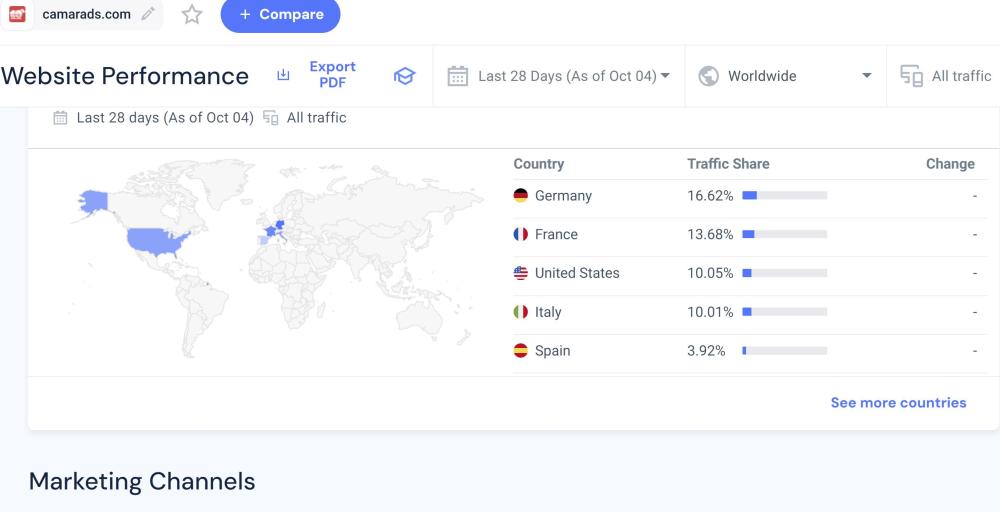Star camarads.com as a favorite
Screen dimensions: 1000x512
point(192,14)
